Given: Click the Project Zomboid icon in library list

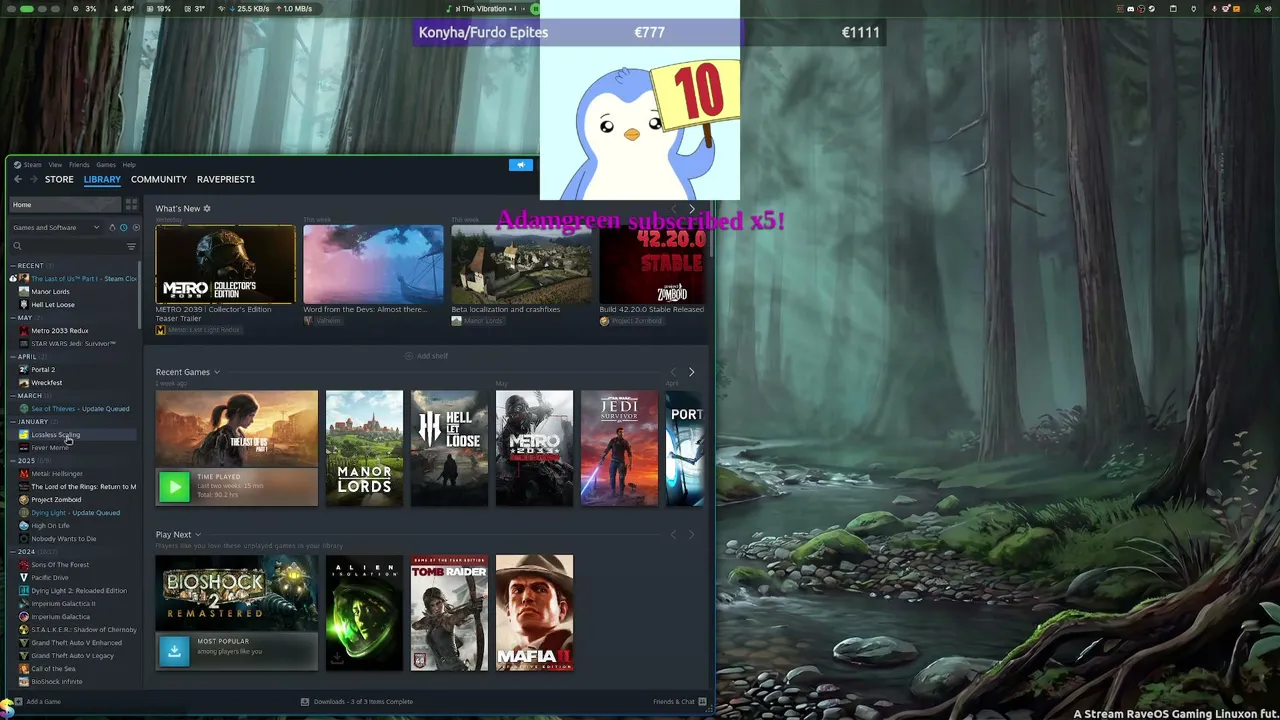Looking at the screenshot, I should pos(24,500).
